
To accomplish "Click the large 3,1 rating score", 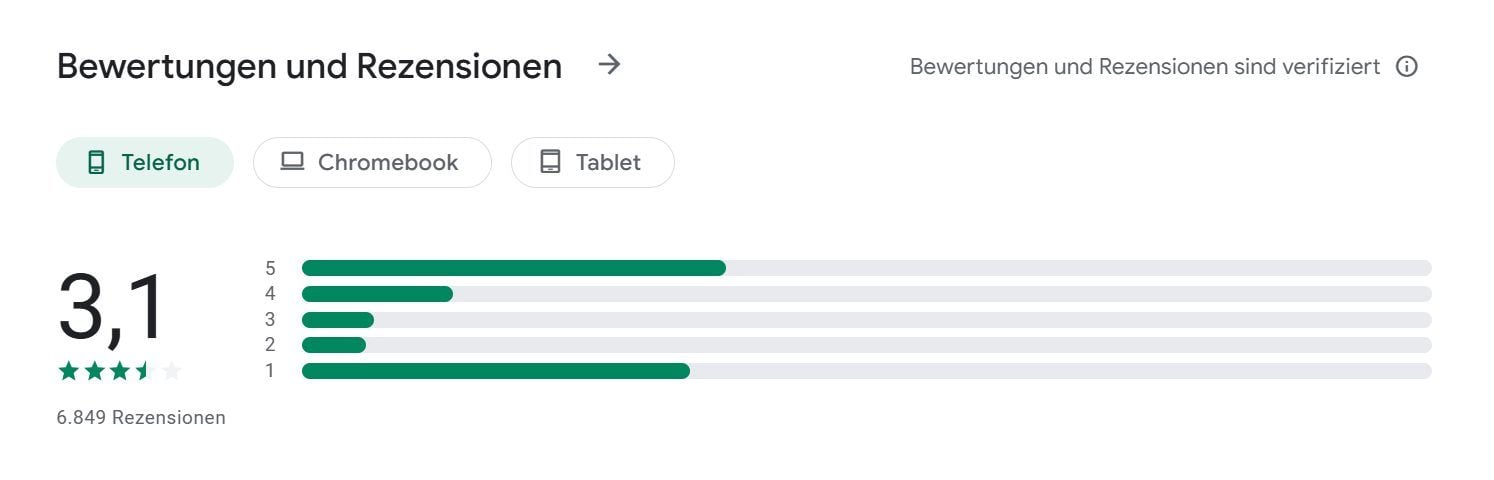I will tap(111, 308).
